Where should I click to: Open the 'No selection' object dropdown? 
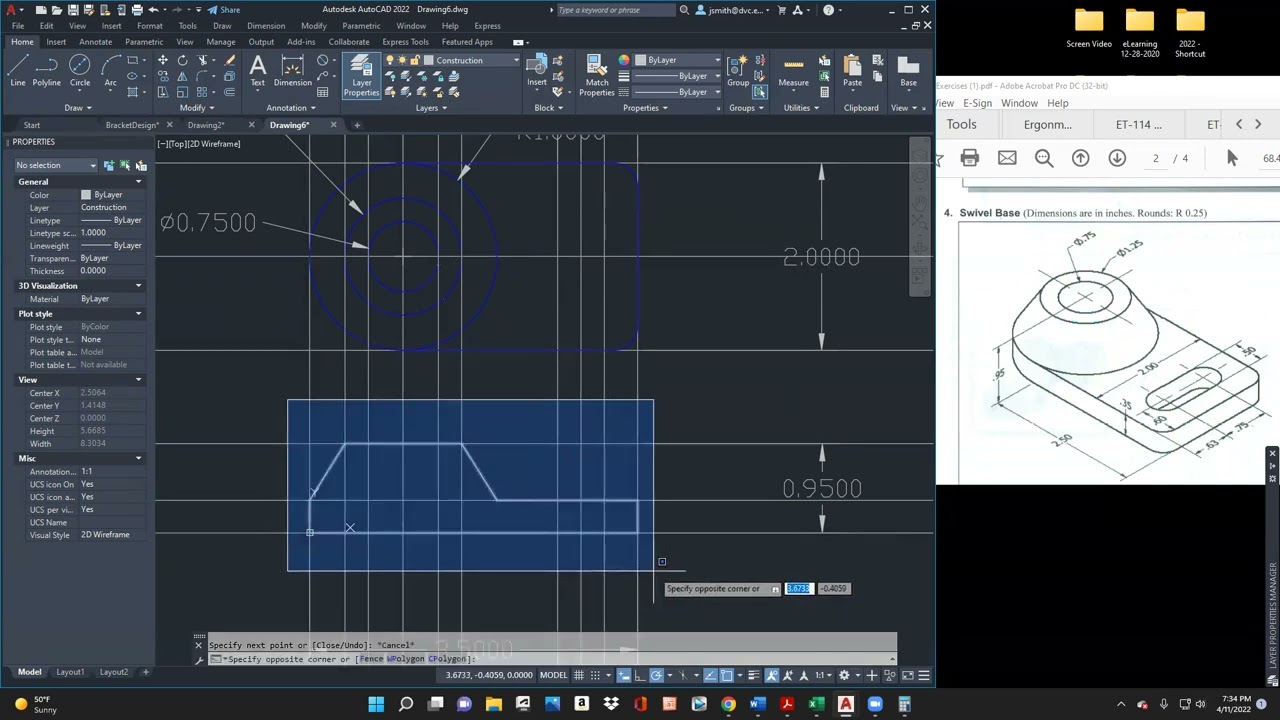click(x=56, y=165)
